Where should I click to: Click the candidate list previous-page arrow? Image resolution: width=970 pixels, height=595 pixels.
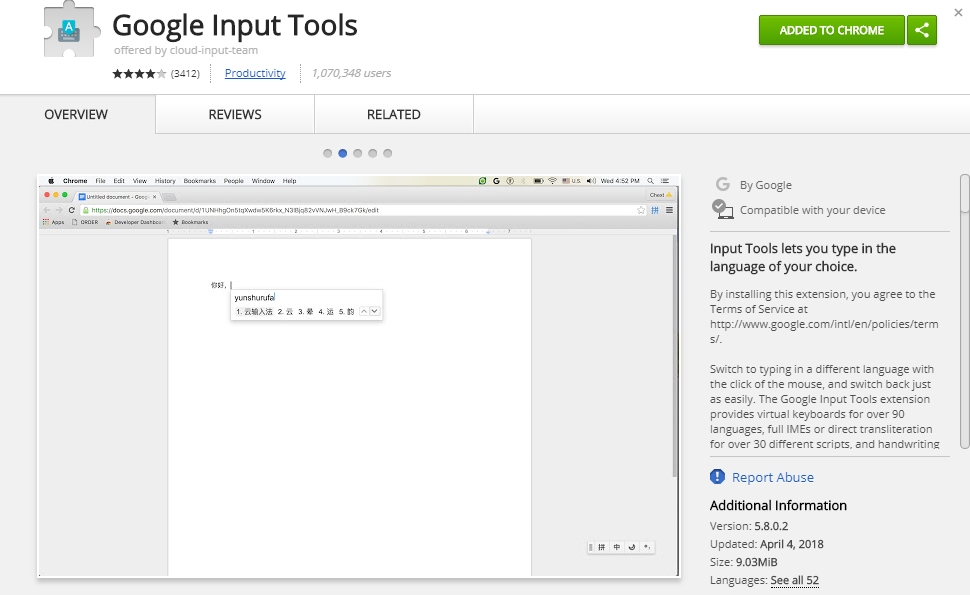pyautogui.click(x=364, y=311)
